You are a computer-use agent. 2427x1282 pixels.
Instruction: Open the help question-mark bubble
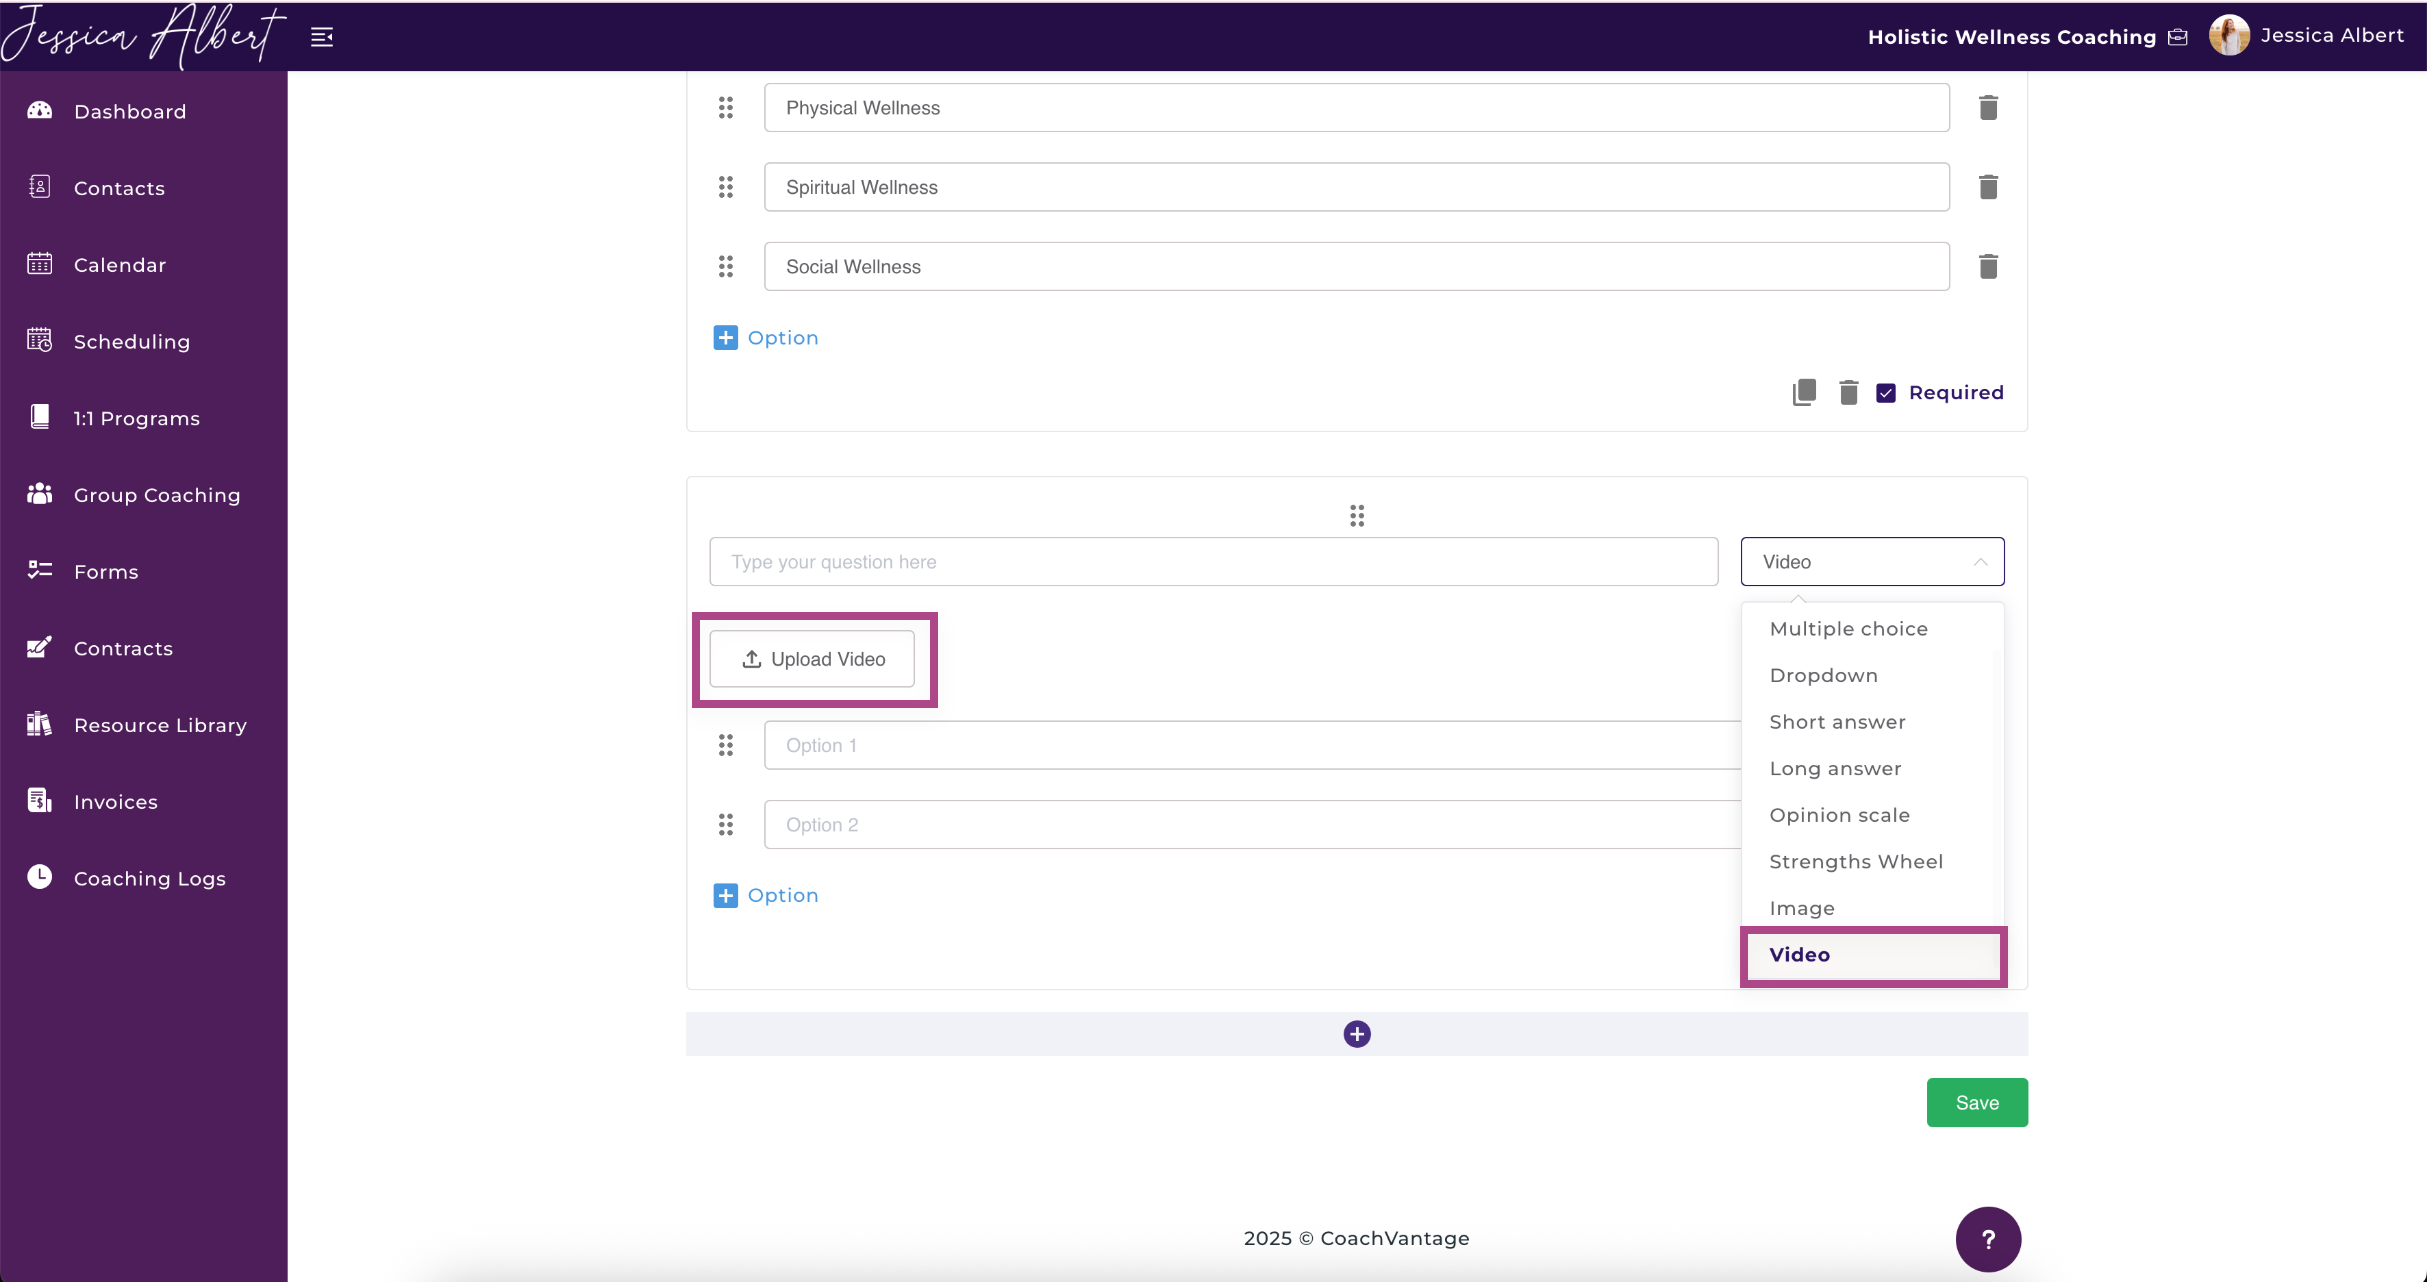coord(1988,1239)
